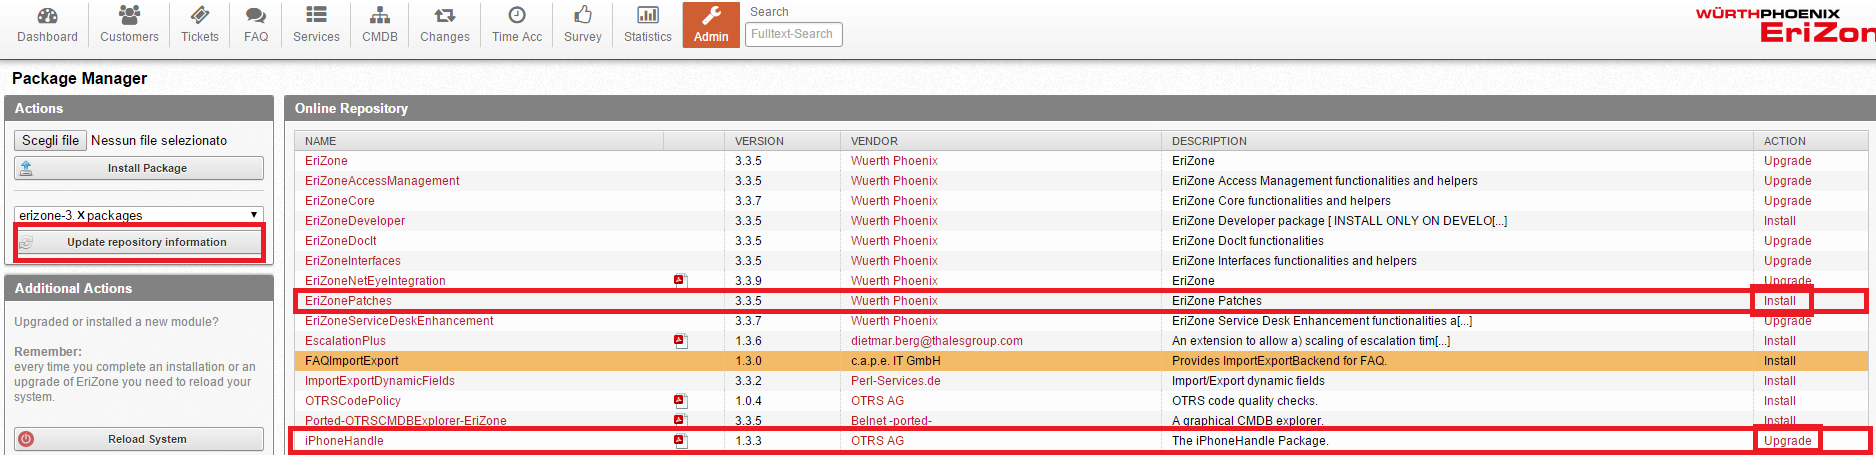Click the DESCRIPTION column header
The image size is (1876, 455).
1209,141
